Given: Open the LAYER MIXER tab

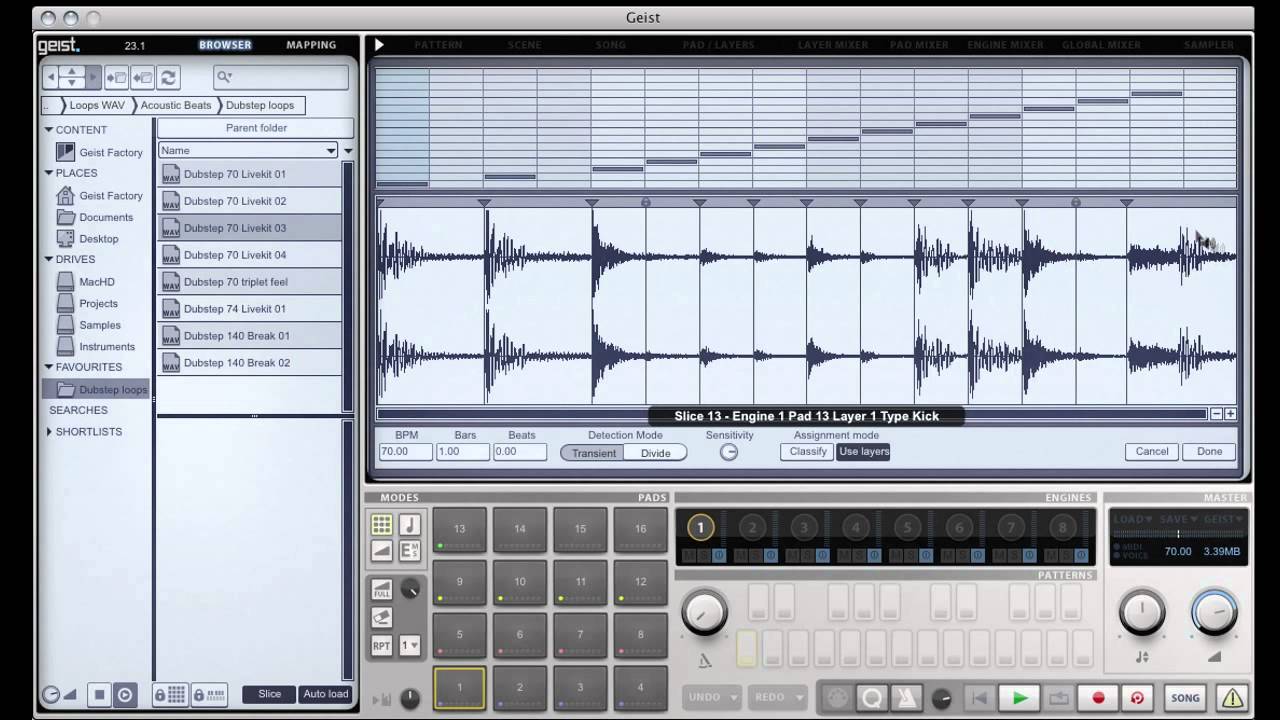Looking at the screenshot, I should click(833, 45).
